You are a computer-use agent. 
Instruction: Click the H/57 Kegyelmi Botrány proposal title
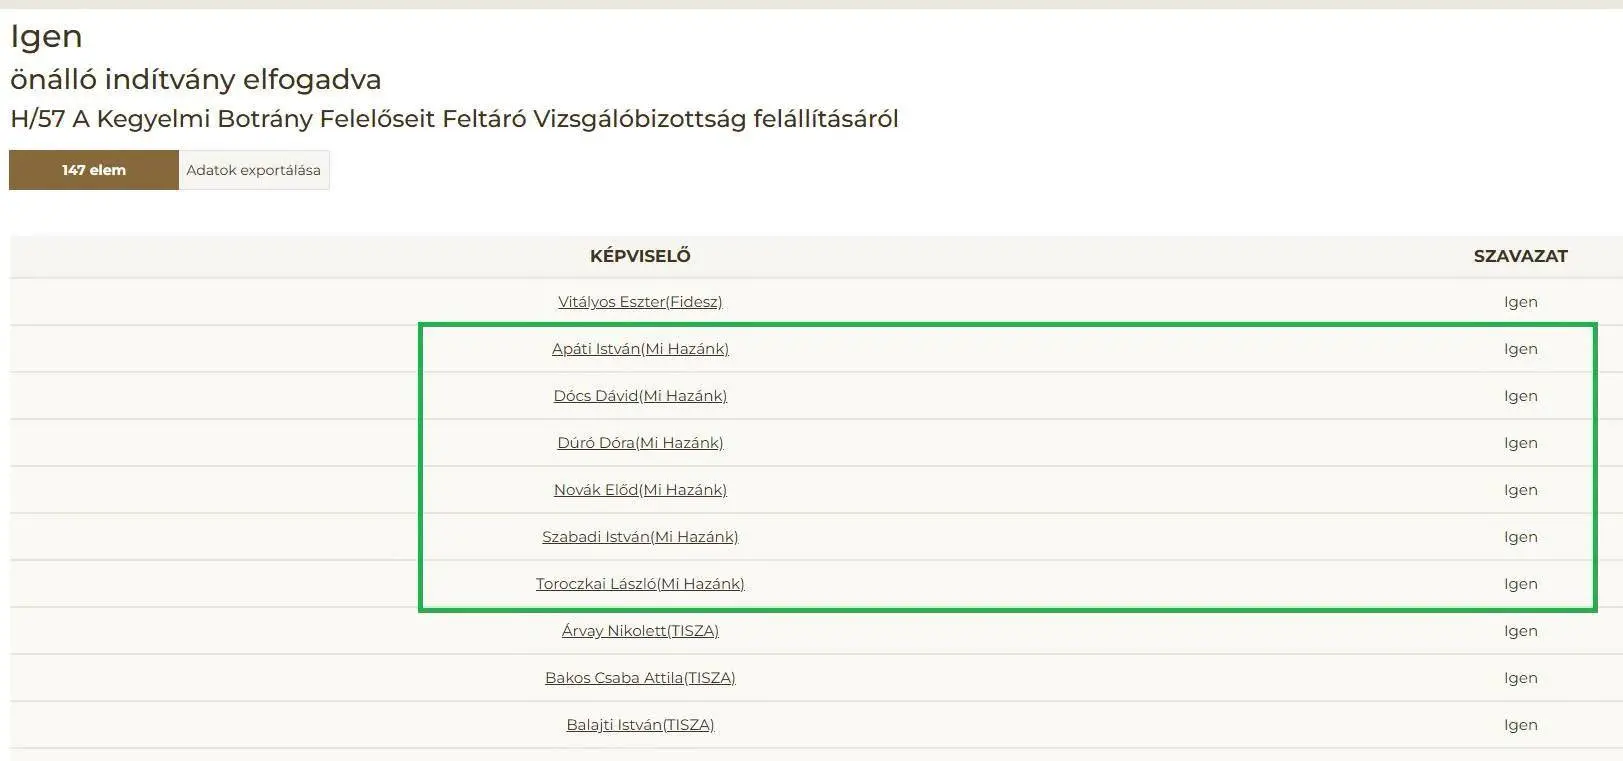pyautogui.click(x=454, y=119)
